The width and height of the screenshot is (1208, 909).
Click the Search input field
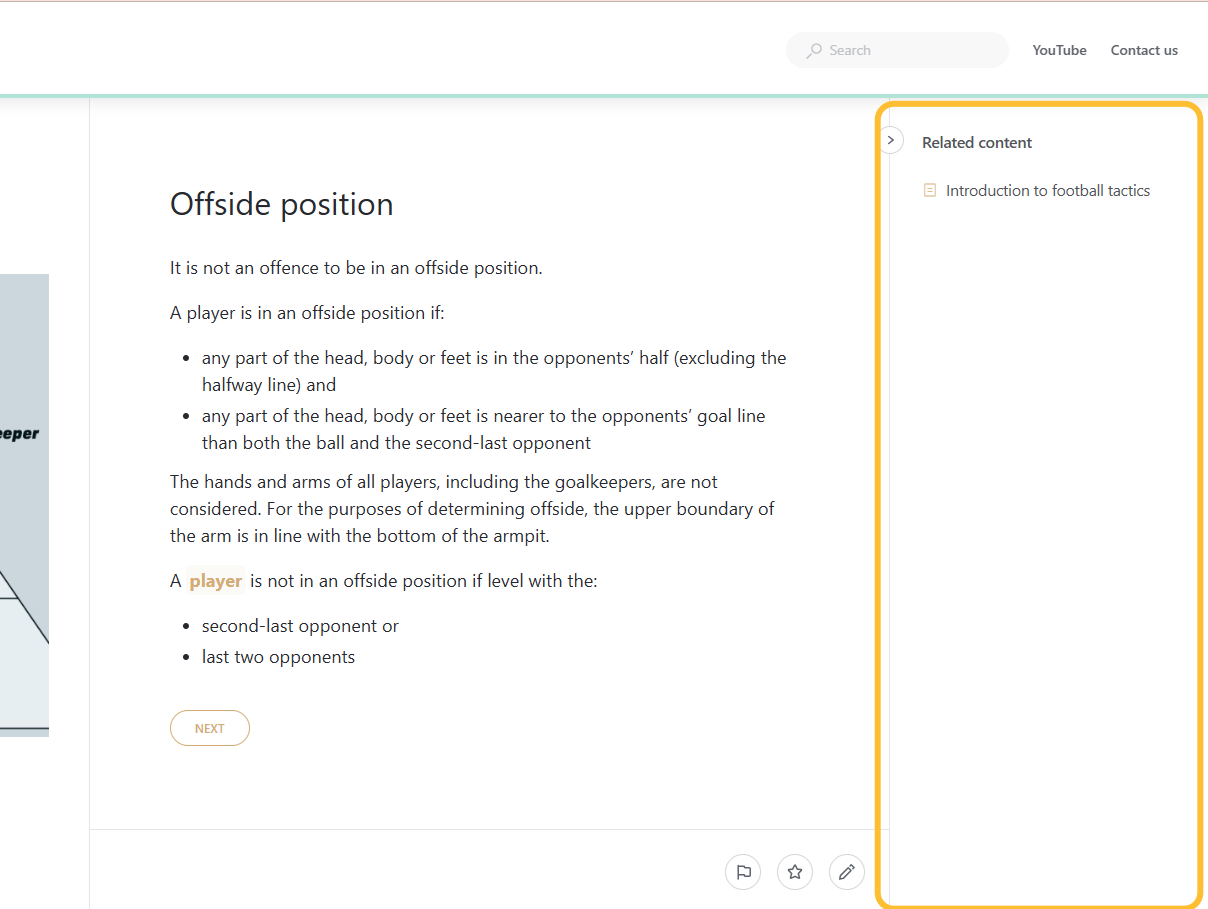coord(897,50)
